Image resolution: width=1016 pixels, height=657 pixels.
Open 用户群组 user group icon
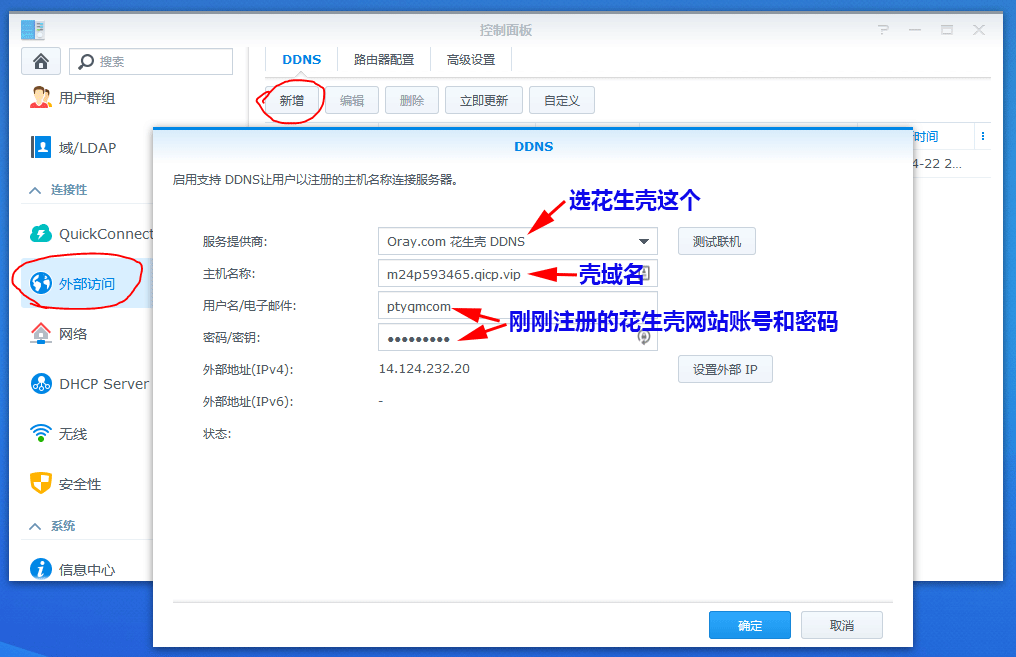[41, 98]
